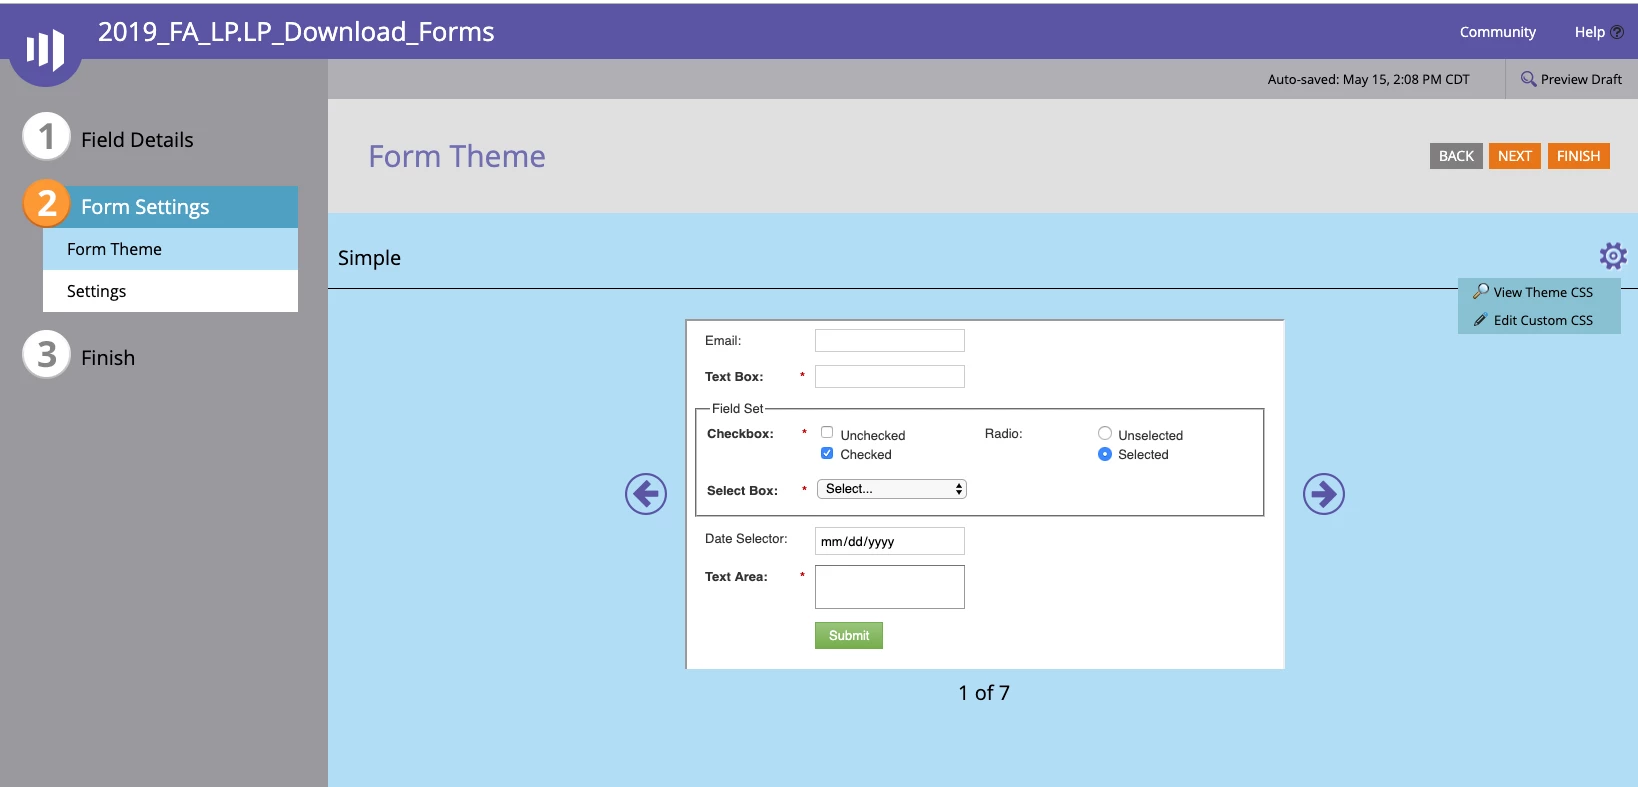Click the Preview Draft magnifier icon
The height and width of the screenshot is (787, 1638).
pos(1528,79)
